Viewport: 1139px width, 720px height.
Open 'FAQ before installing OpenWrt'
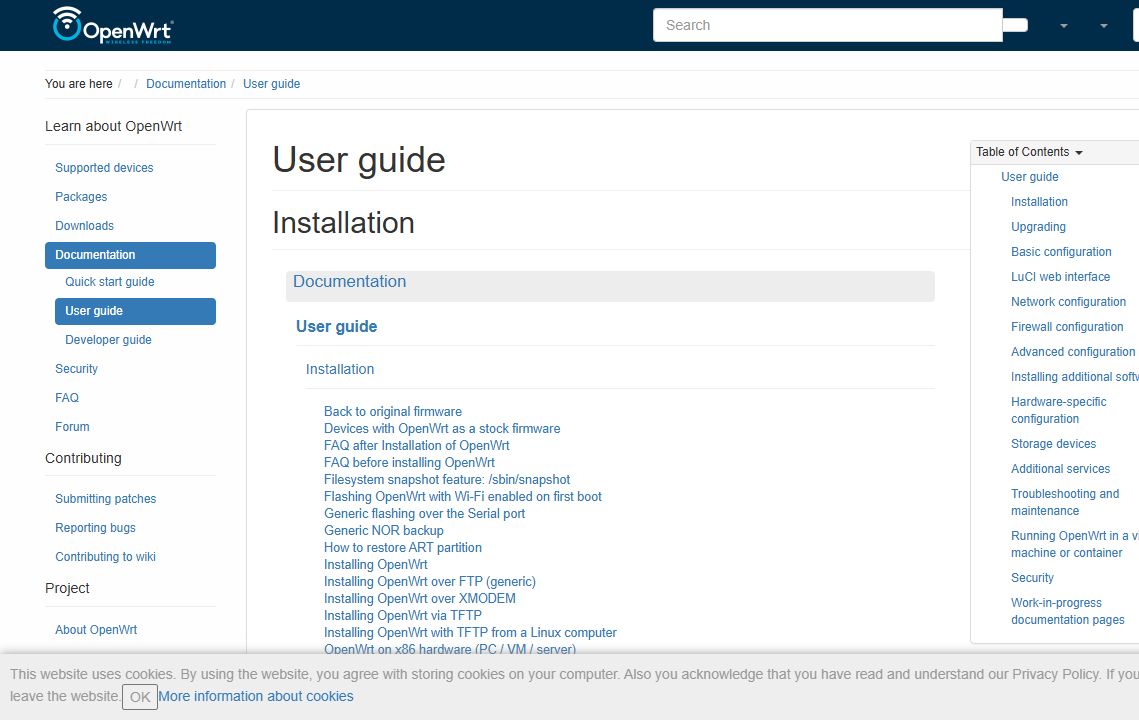click(410, 463)
